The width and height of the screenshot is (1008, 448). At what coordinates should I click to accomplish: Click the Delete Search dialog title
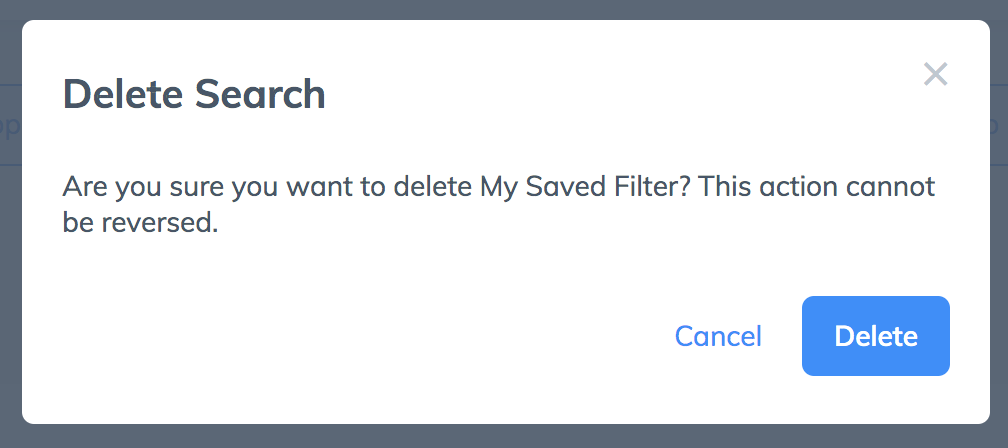[x=194, y=94]
